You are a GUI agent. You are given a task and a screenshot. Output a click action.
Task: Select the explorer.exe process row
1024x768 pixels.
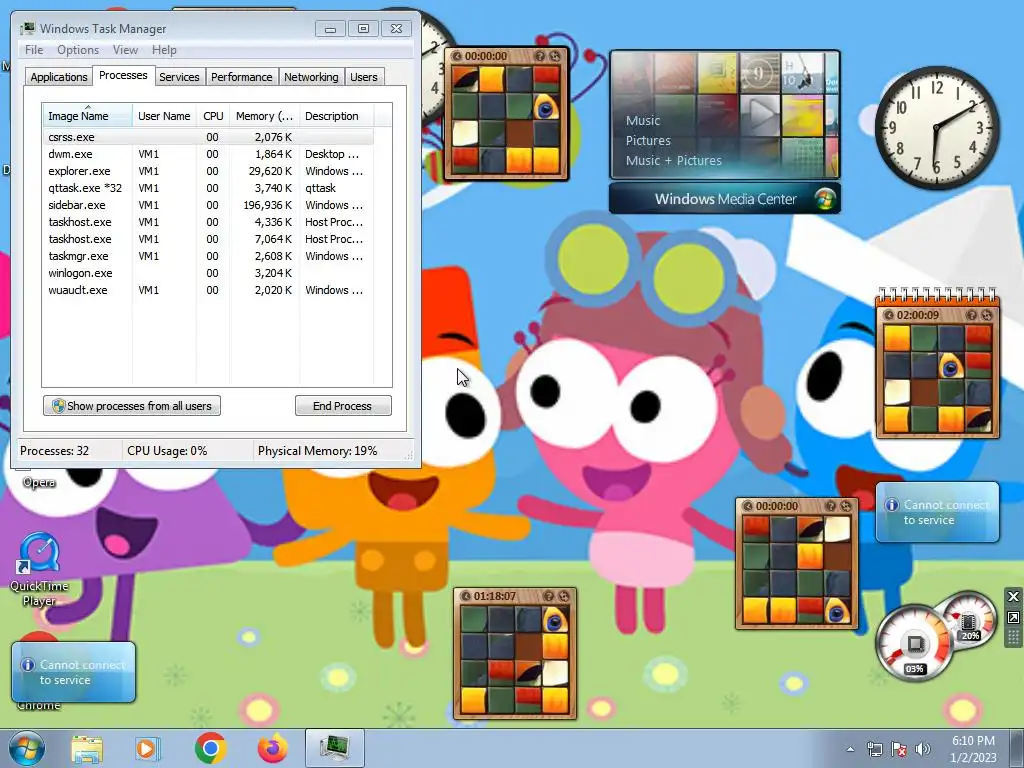(208, 171)
